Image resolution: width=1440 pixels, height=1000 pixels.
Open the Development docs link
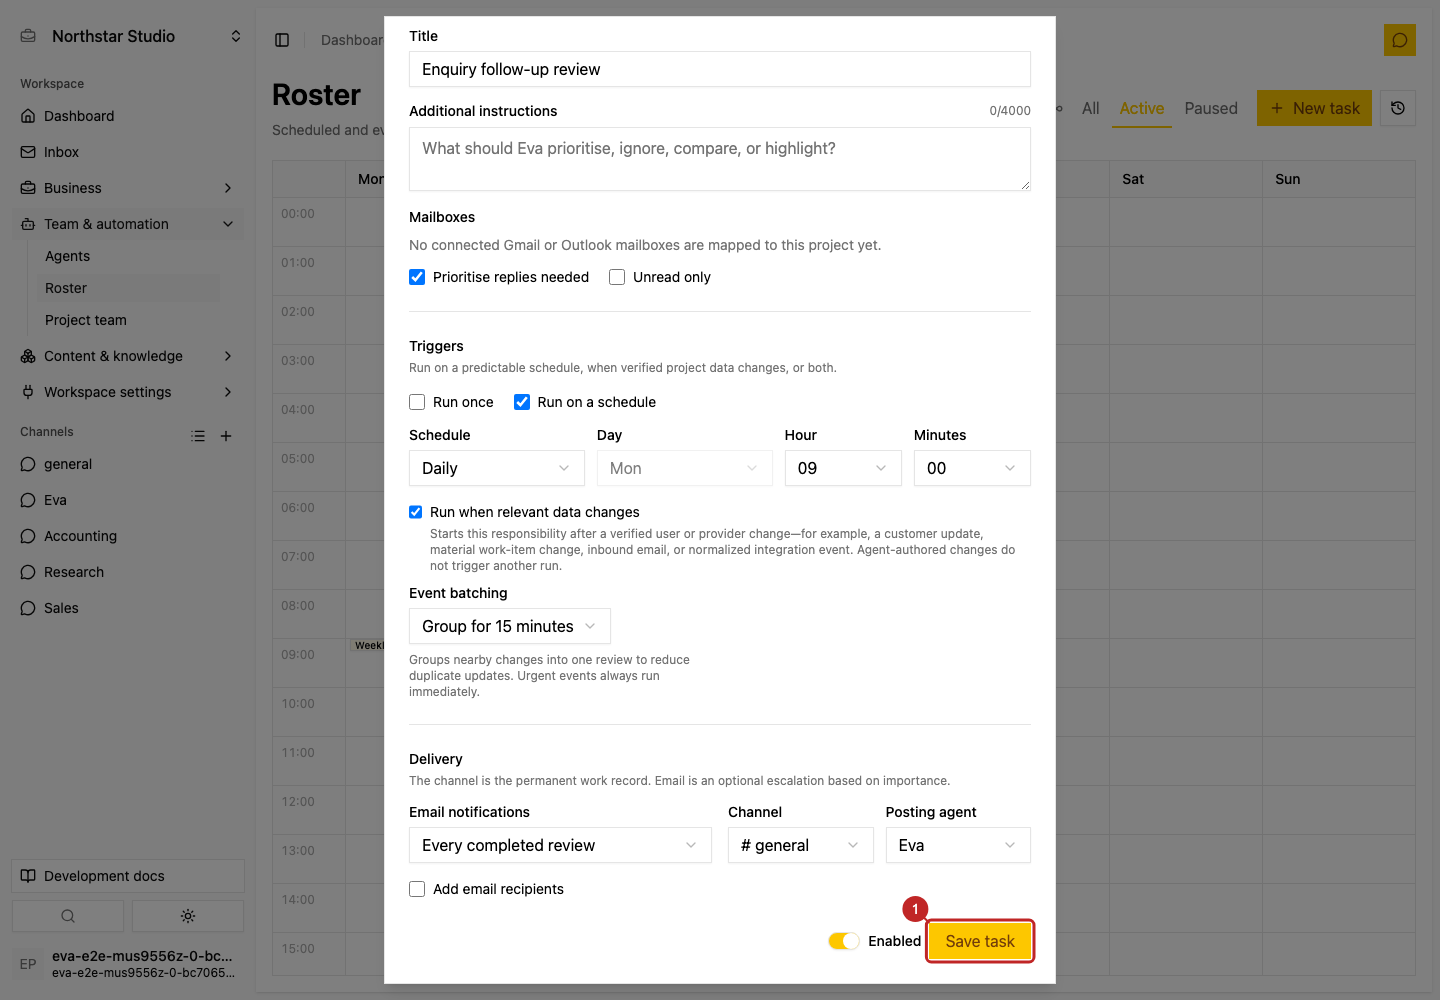point(128,876)
